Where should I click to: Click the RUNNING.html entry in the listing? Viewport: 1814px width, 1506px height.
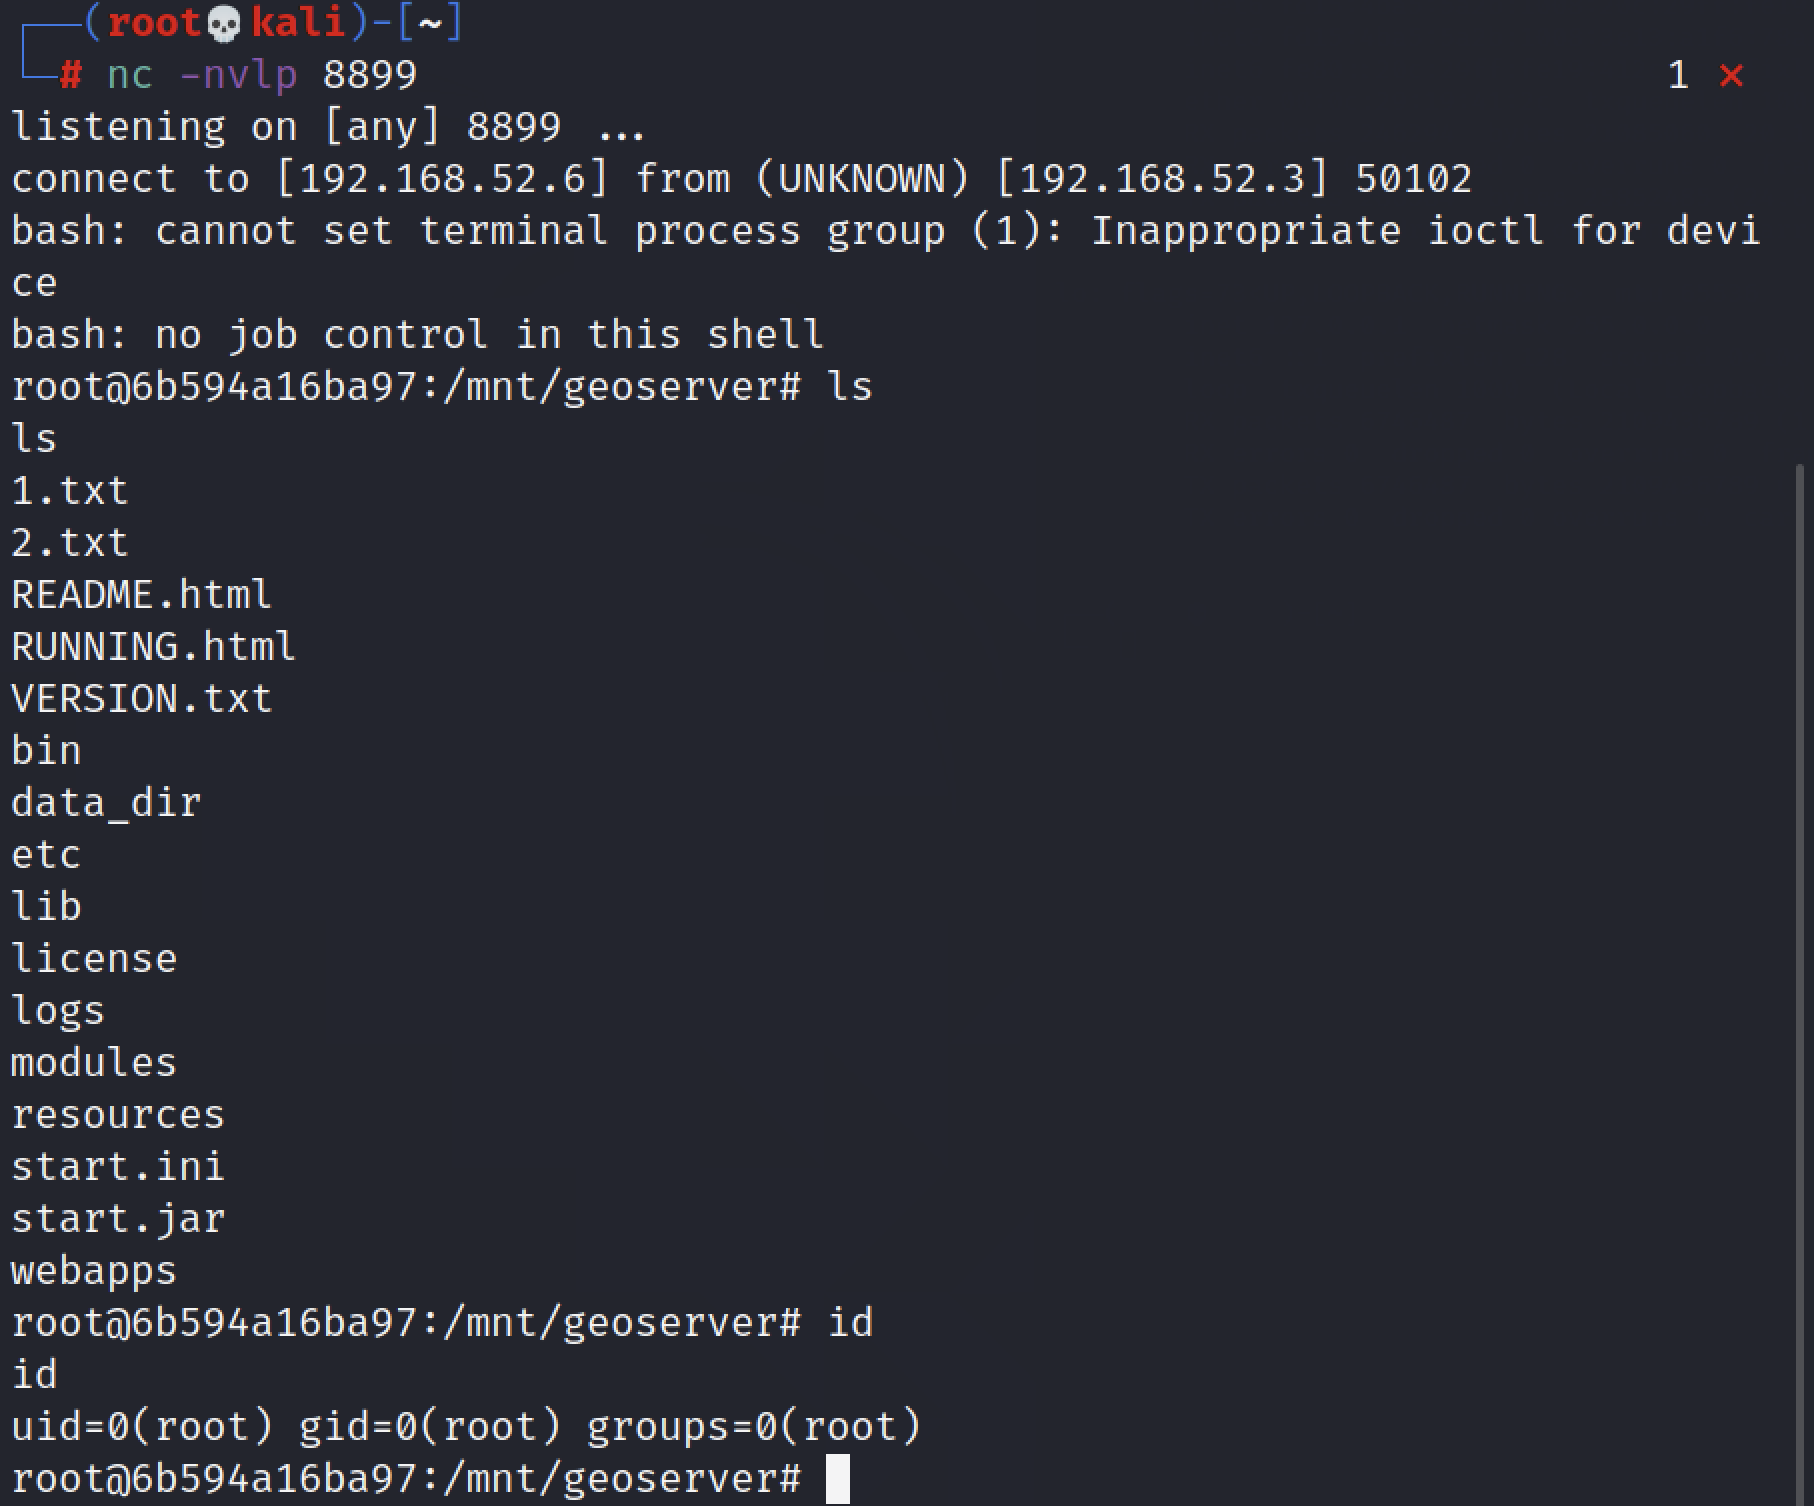(153, 647)
